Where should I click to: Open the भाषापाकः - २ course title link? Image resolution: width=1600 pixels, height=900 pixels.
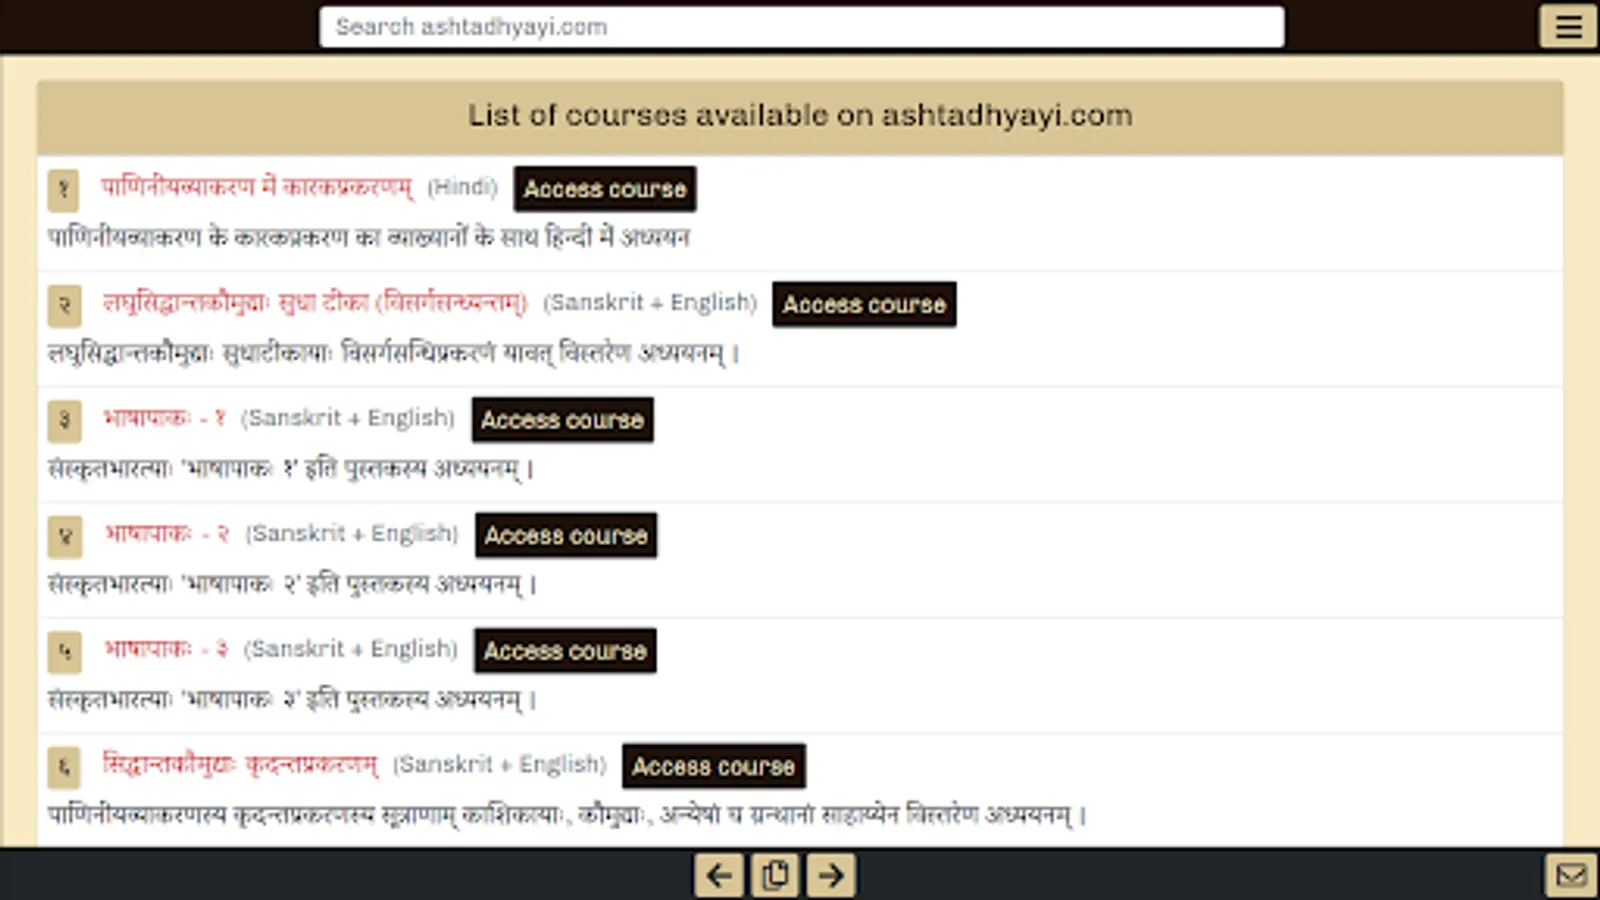[x=166, y=533]
